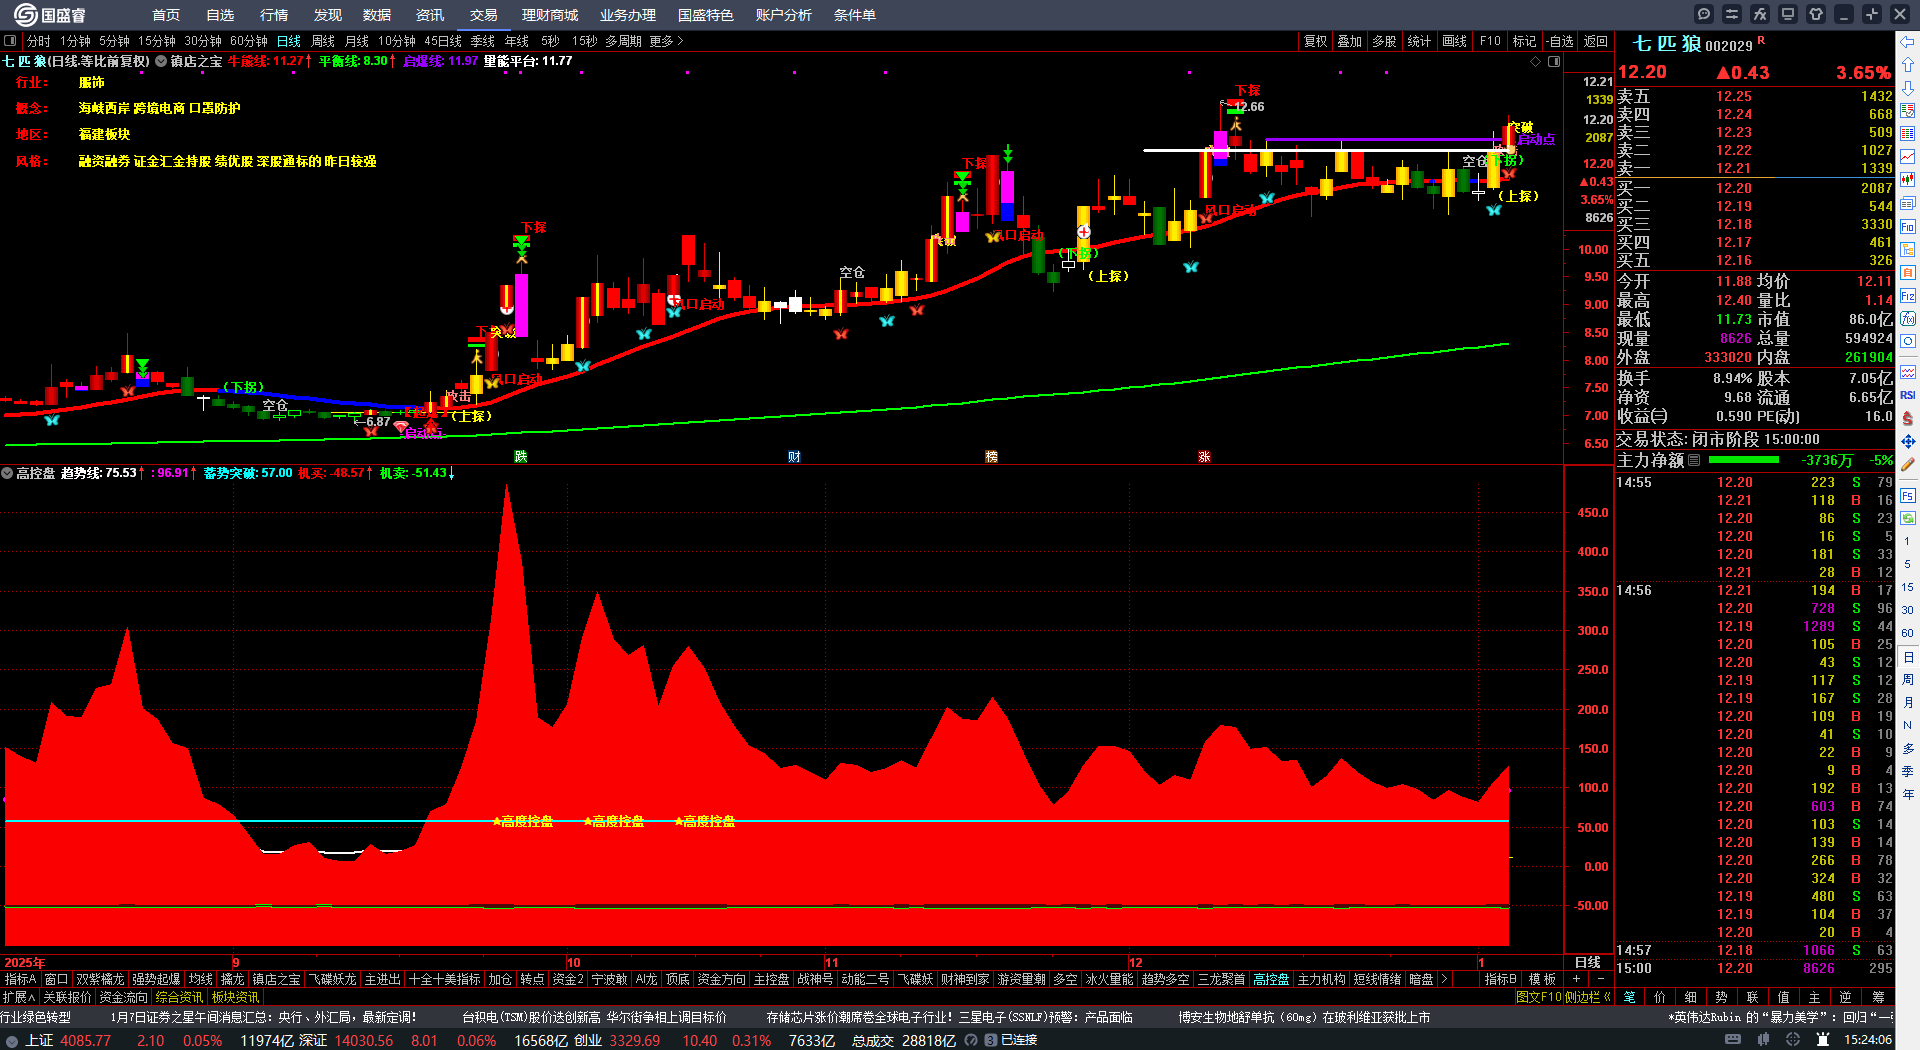The height and width of the screenshot is (1050, 1920).
Task: Switch to the 60分钟 period tab
Action: (249, 41)
